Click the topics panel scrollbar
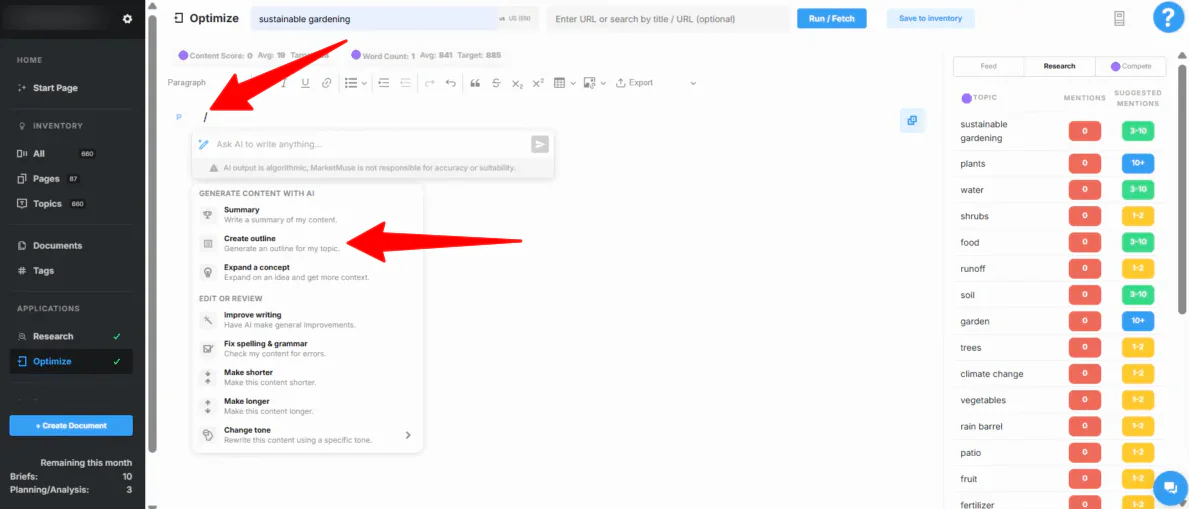The width and height of the screenshot is (1189, 509). pos(1181,188)
